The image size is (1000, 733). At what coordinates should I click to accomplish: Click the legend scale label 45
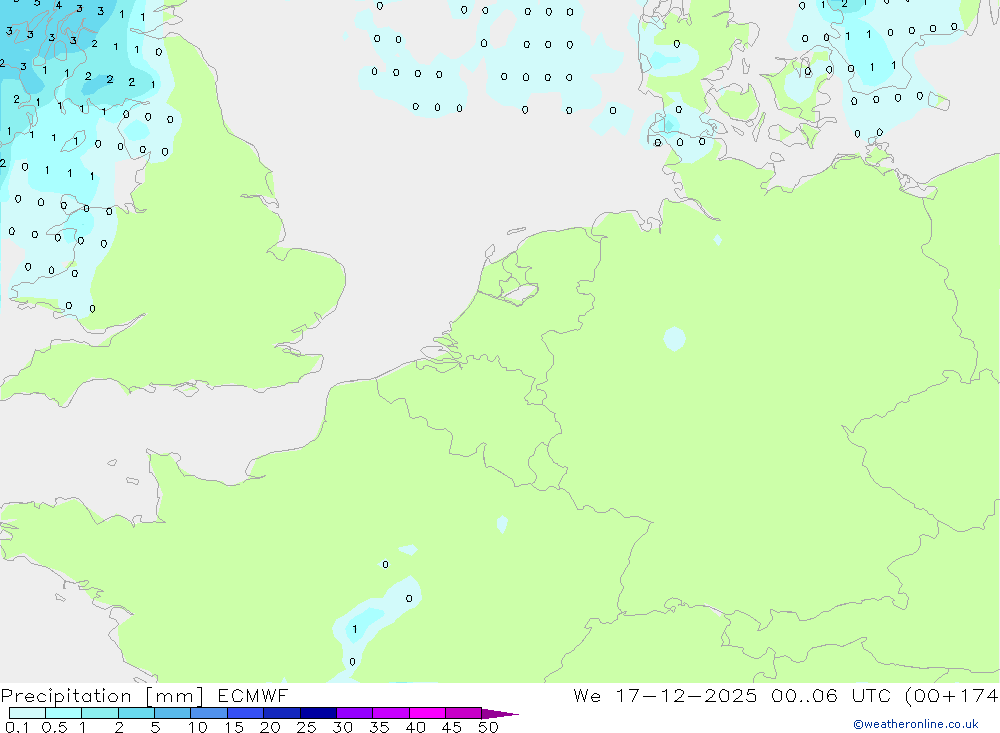[x=452, y=727]
